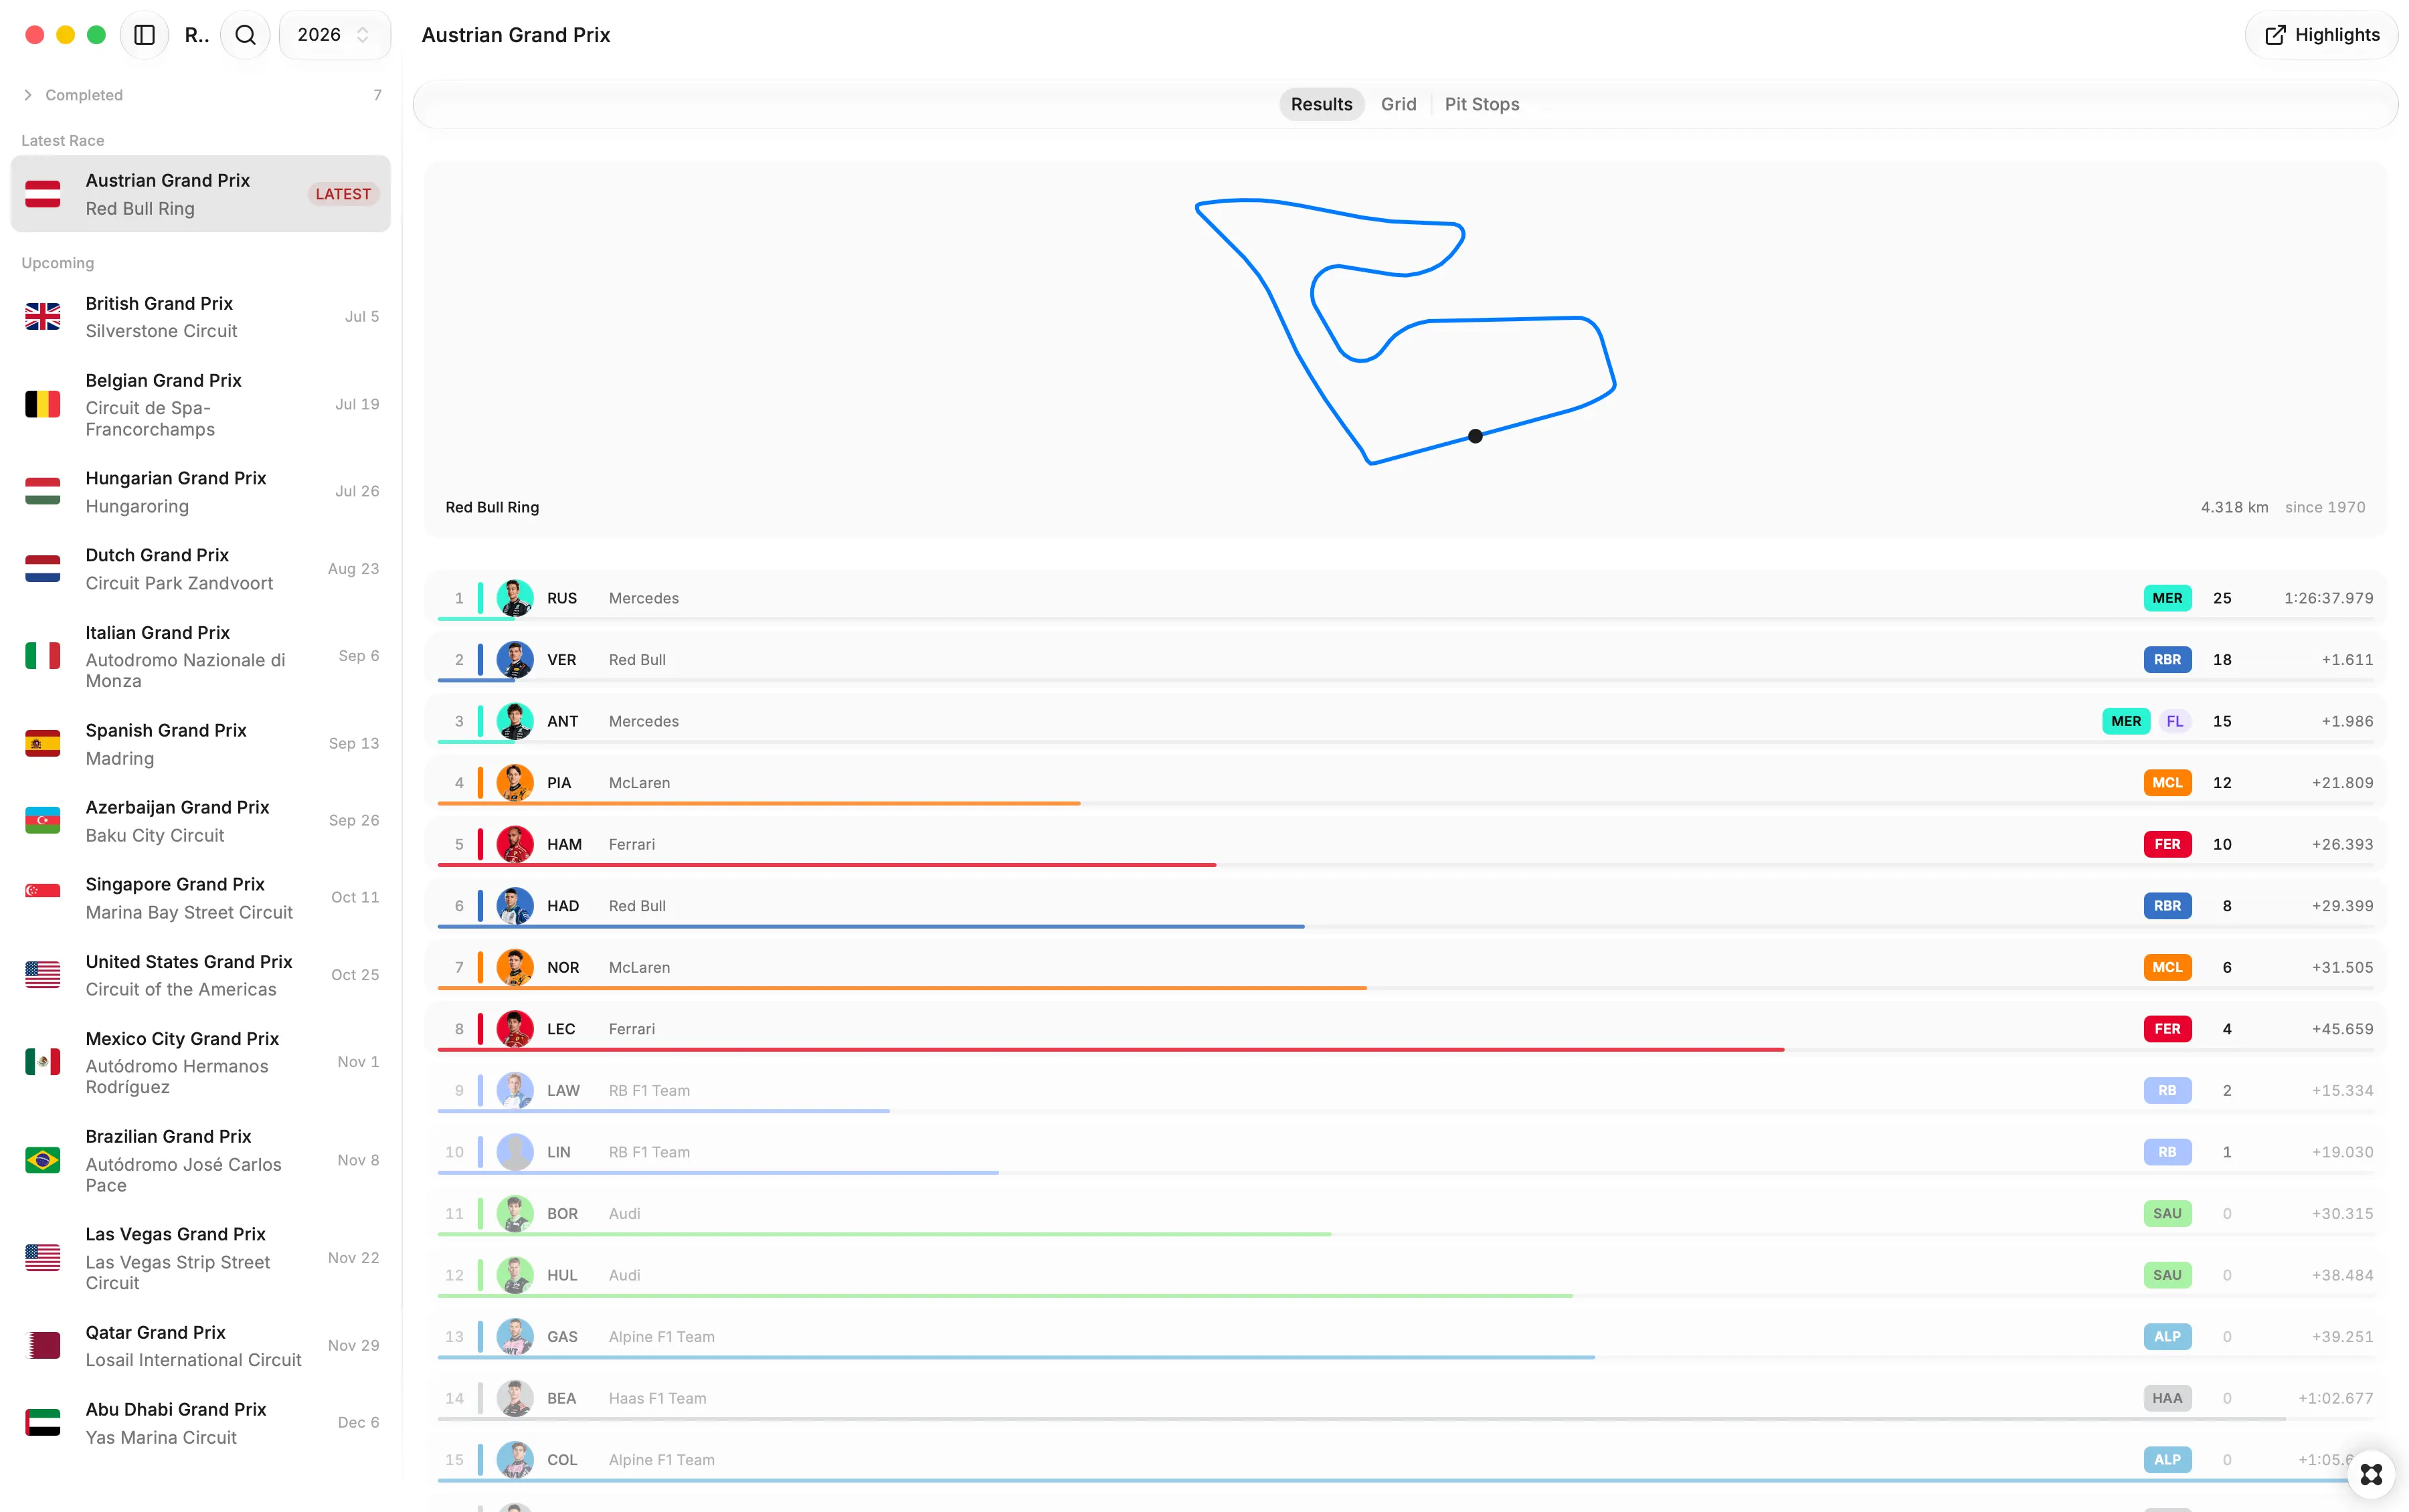Screen dimensions: 2409x1512
Task: Click PIA driver avatar
Action: click(x=515, y=783)
